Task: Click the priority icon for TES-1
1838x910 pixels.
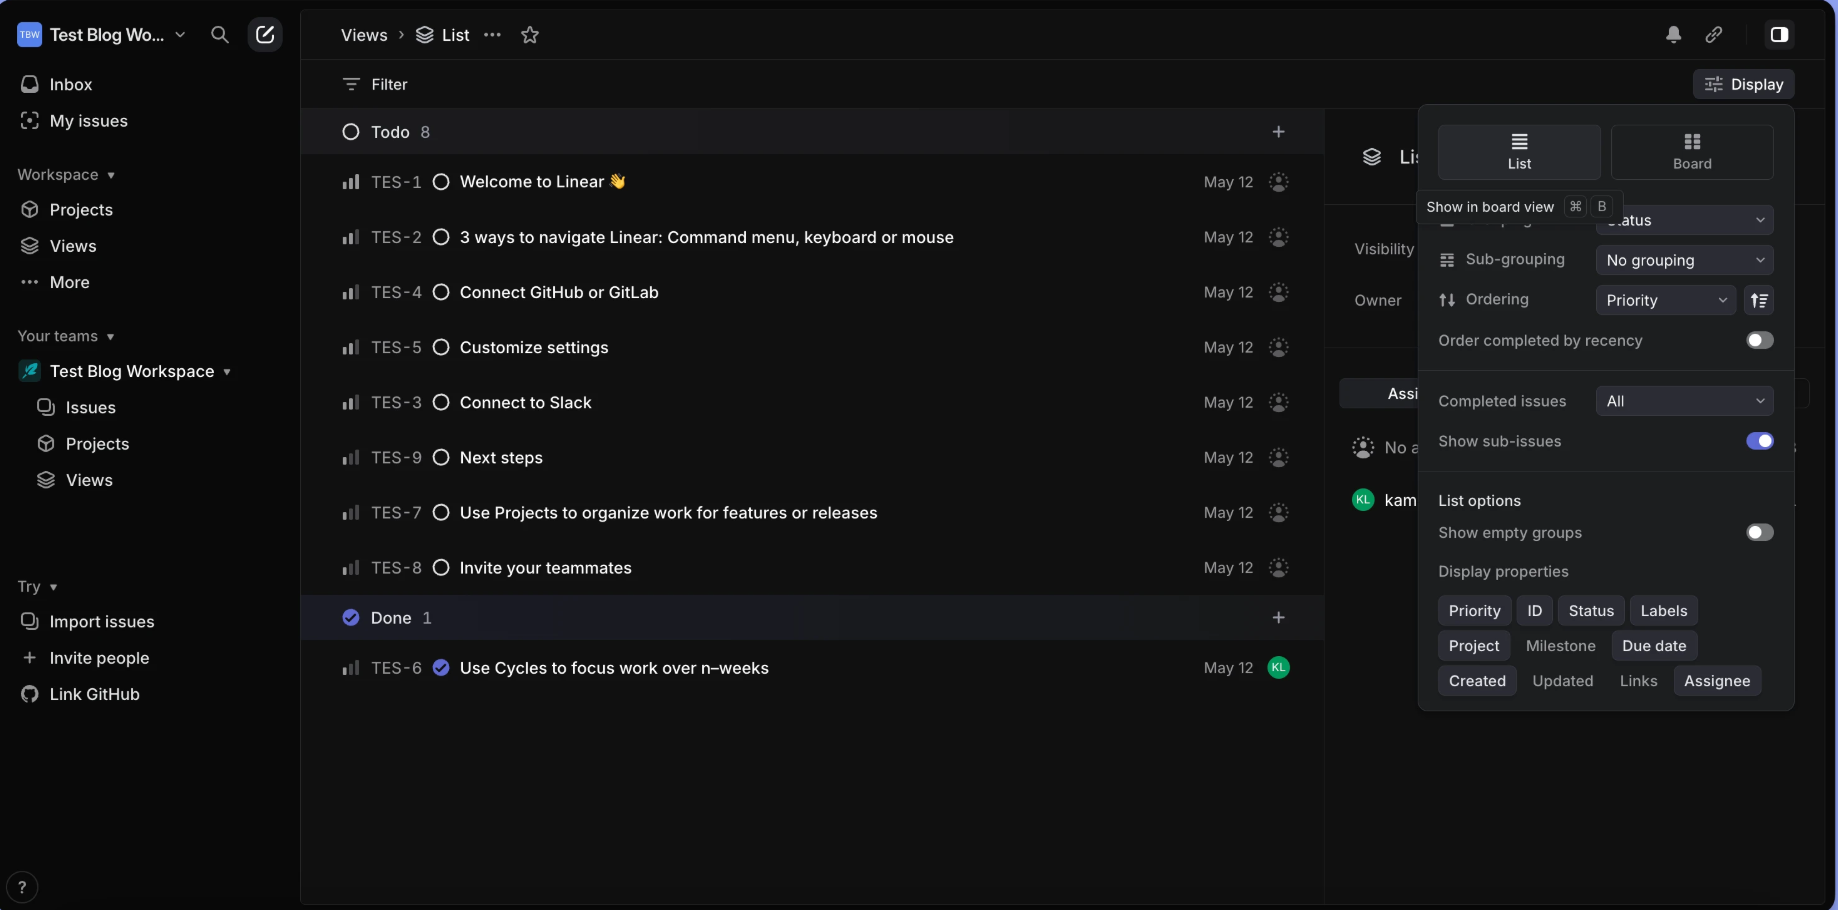Action: point(350,182)
